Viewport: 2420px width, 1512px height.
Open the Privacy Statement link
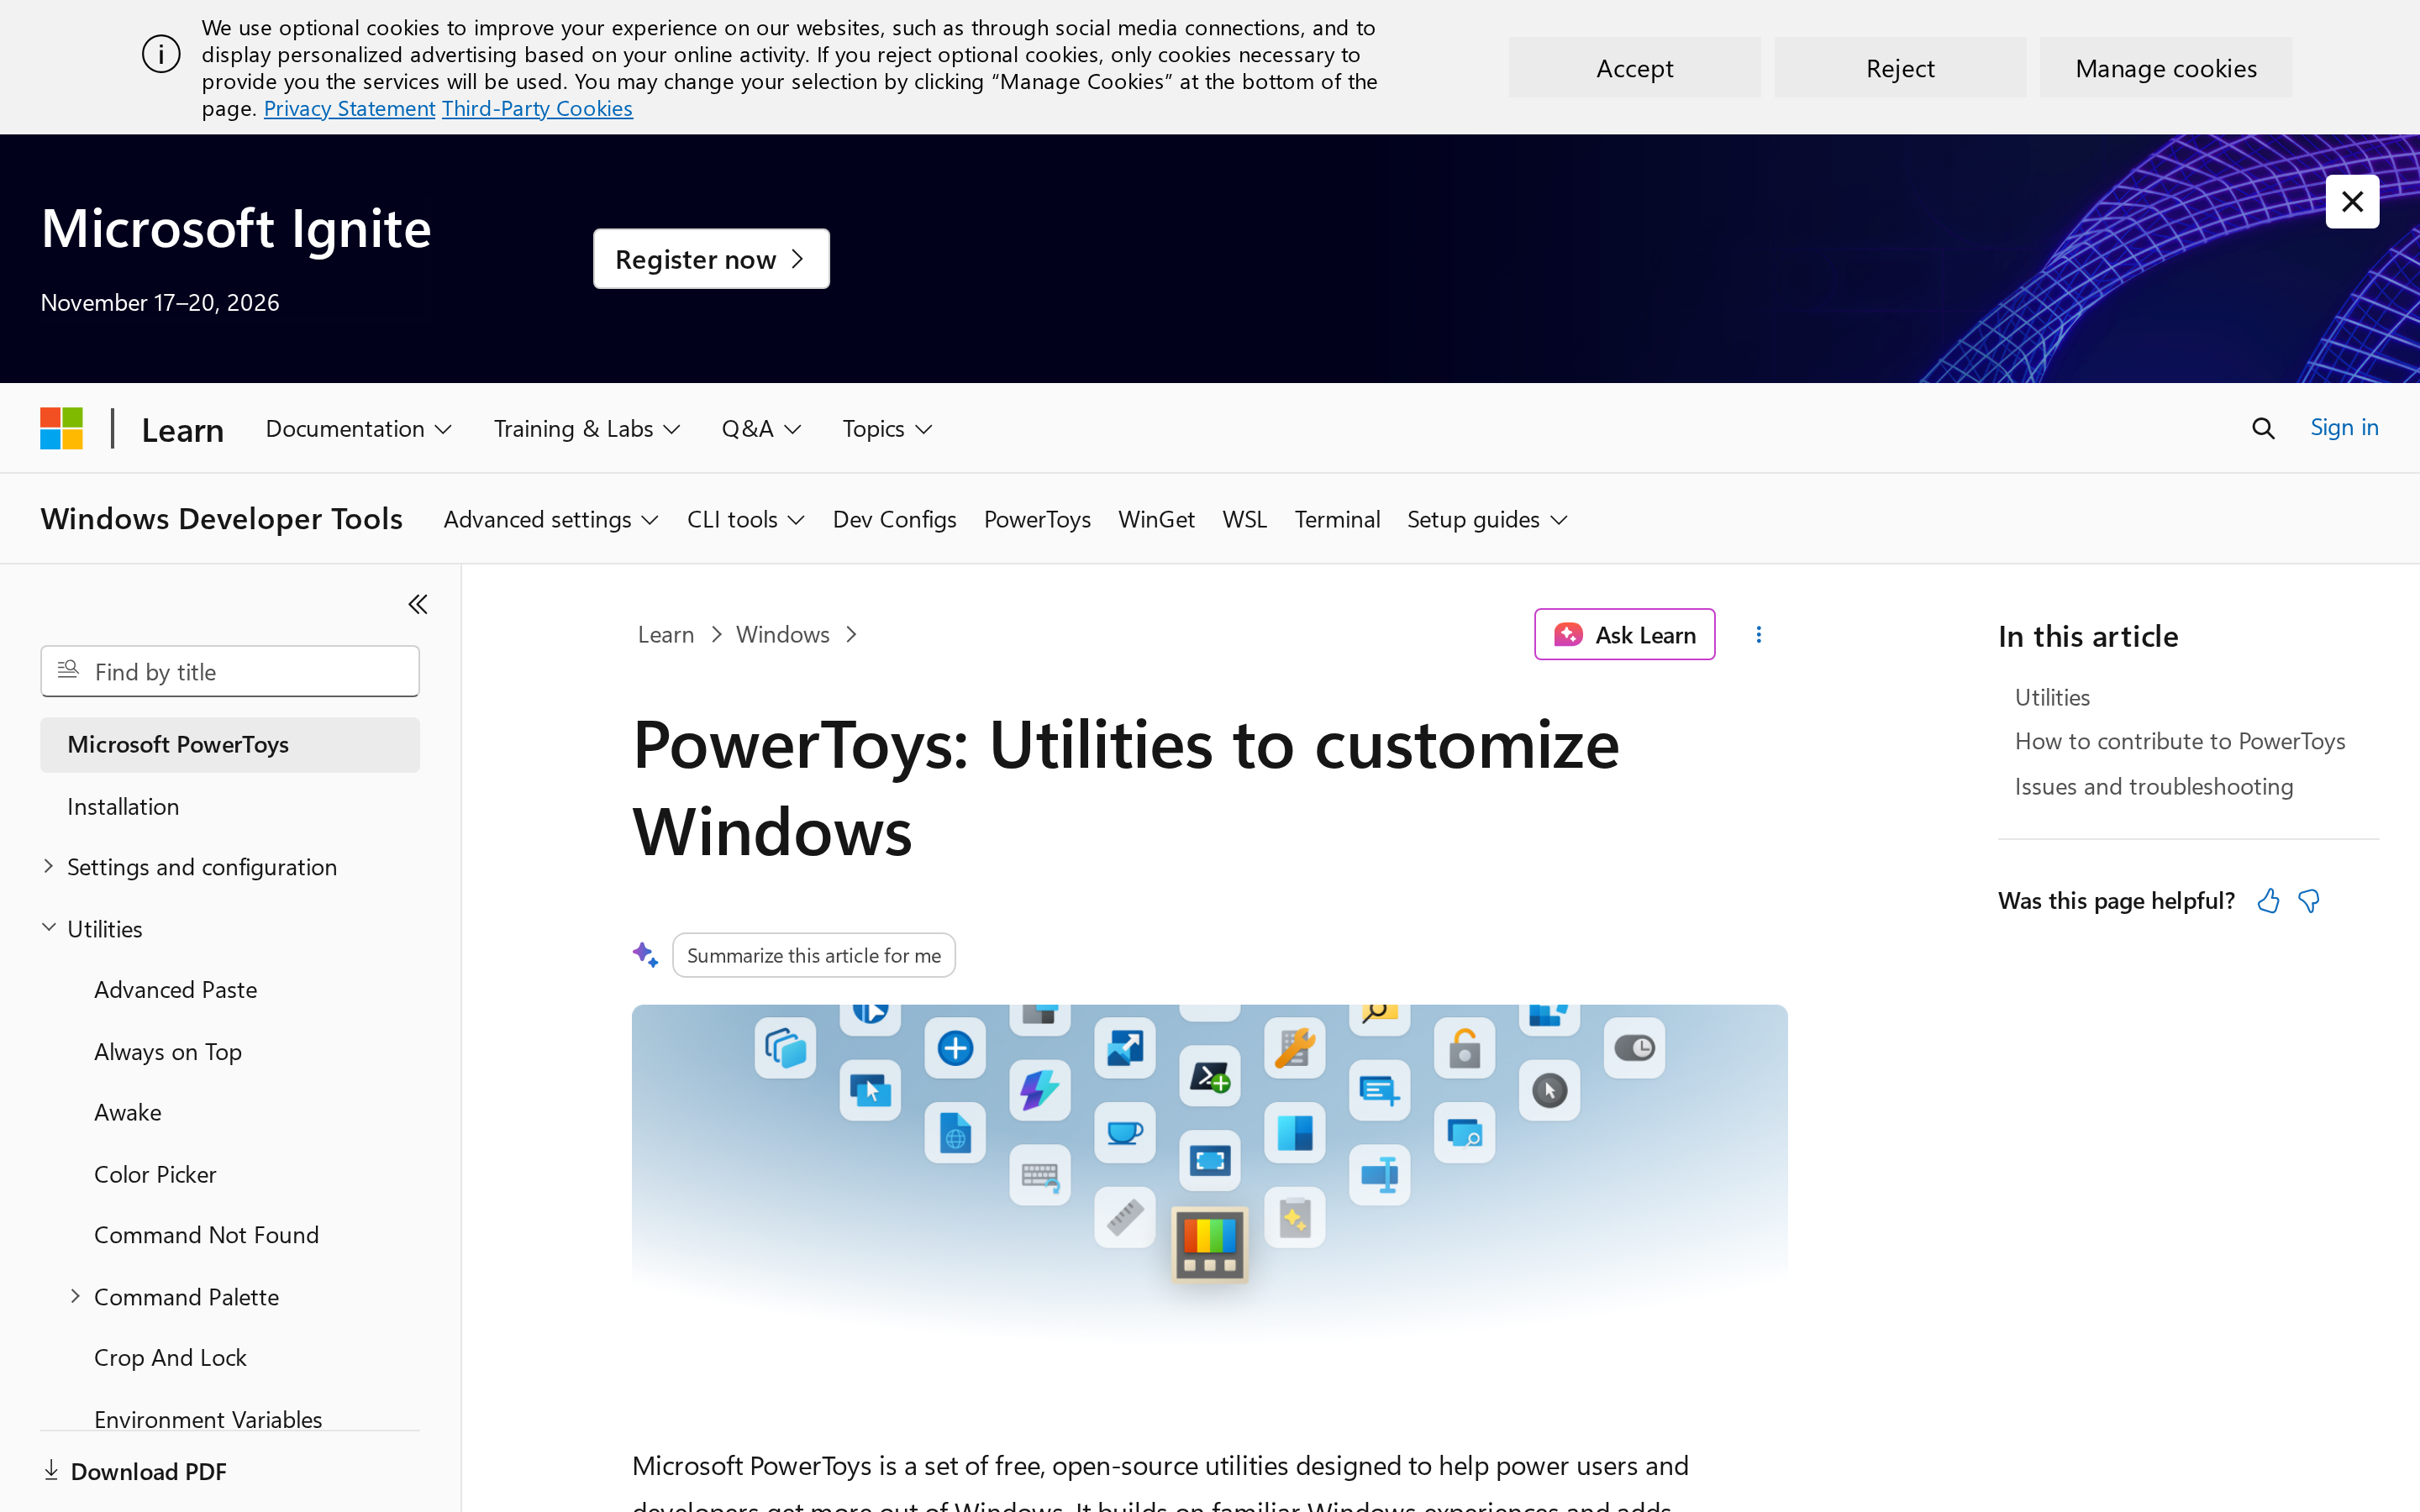[x=349, y=108]
